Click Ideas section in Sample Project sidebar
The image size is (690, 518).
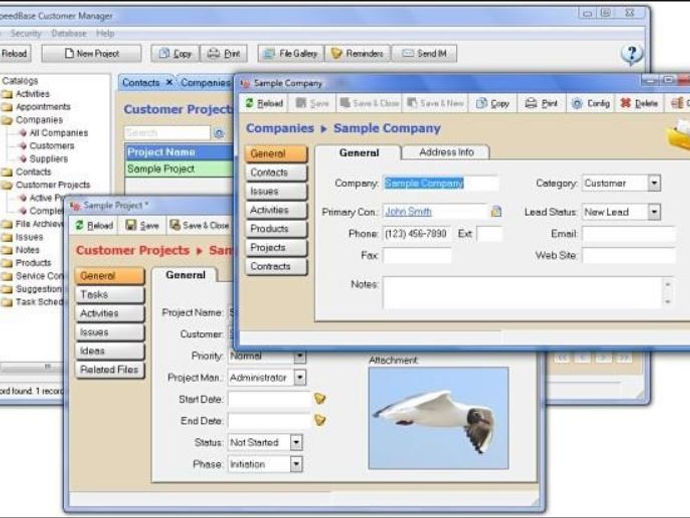[x=110, y=351]
